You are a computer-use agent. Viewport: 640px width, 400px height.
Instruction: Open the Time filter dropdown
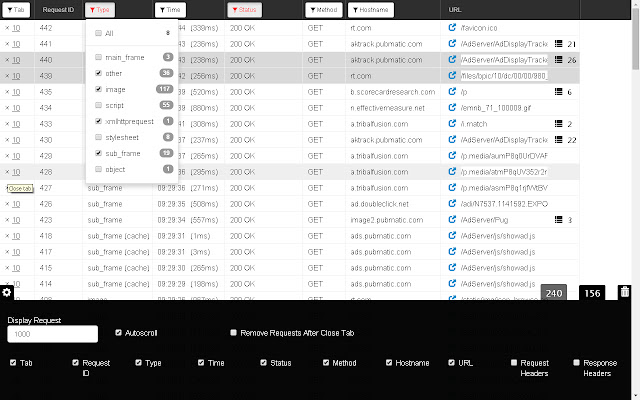170,10
